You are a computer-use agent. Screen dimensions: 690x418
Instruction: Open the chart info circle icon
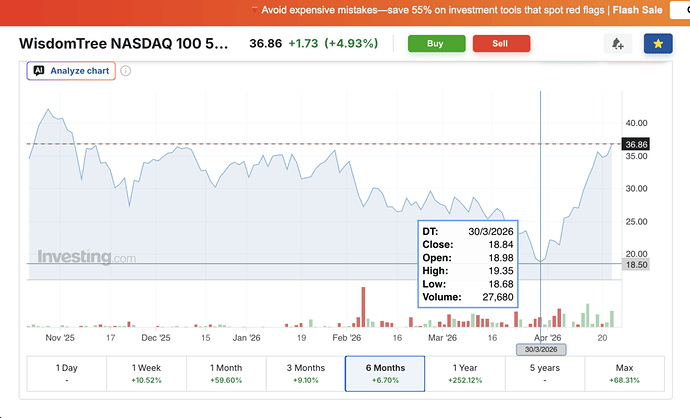pyautogui.click(x=125, y=71)
